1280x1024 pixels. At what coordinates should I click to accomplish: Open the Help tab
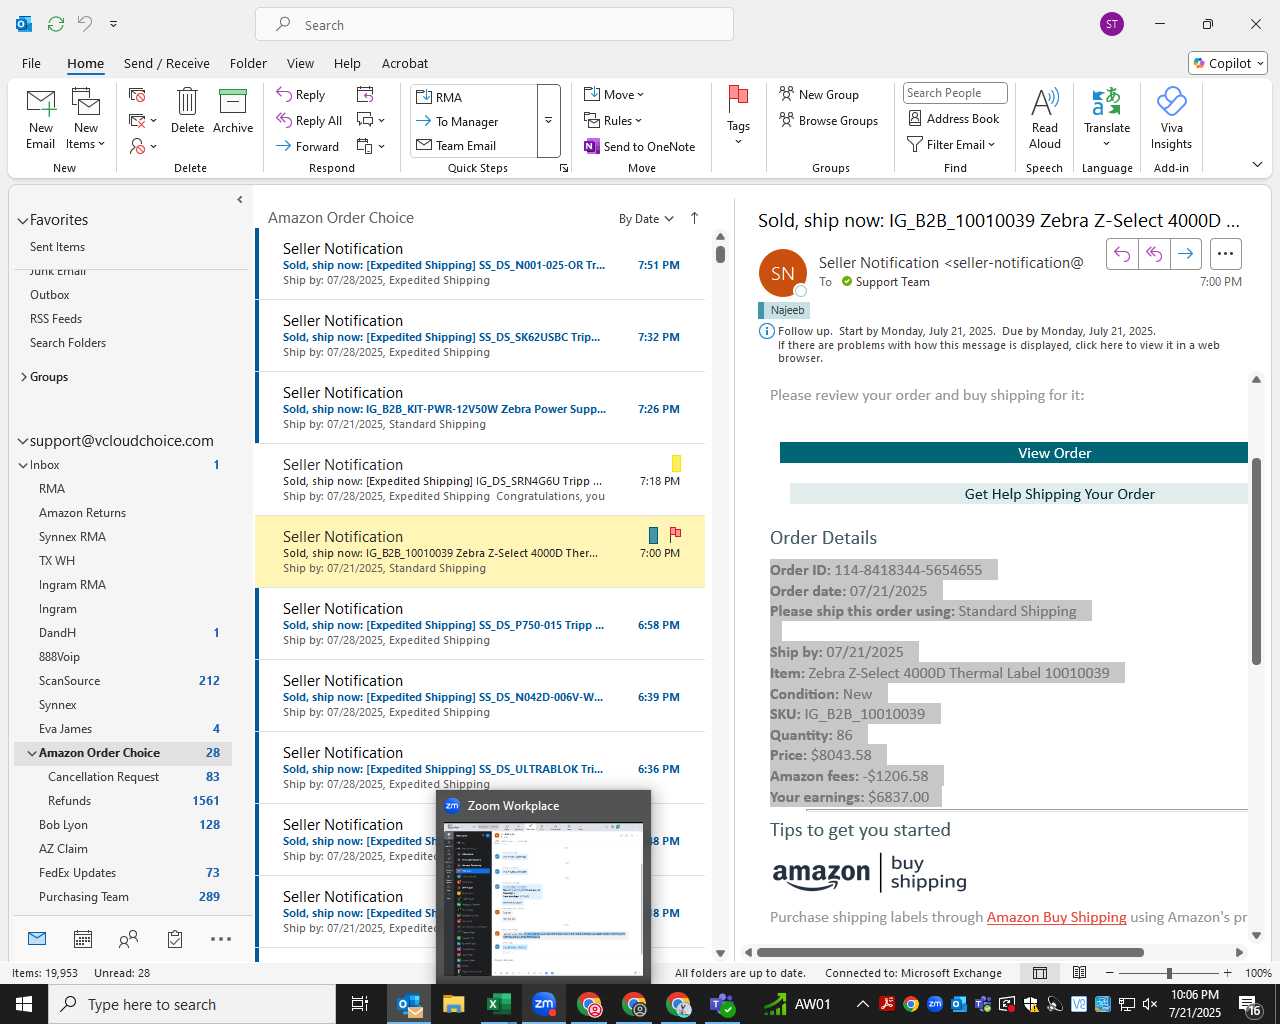pos(347,63)
